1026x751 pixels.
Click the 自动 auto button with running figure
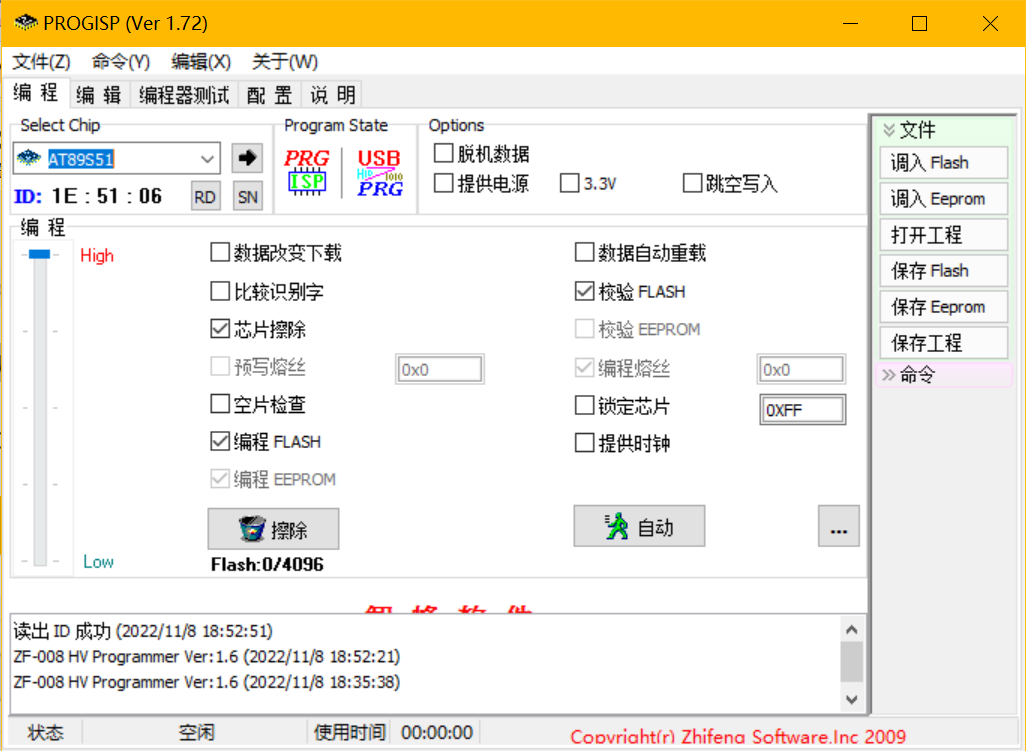click(639, 527)
